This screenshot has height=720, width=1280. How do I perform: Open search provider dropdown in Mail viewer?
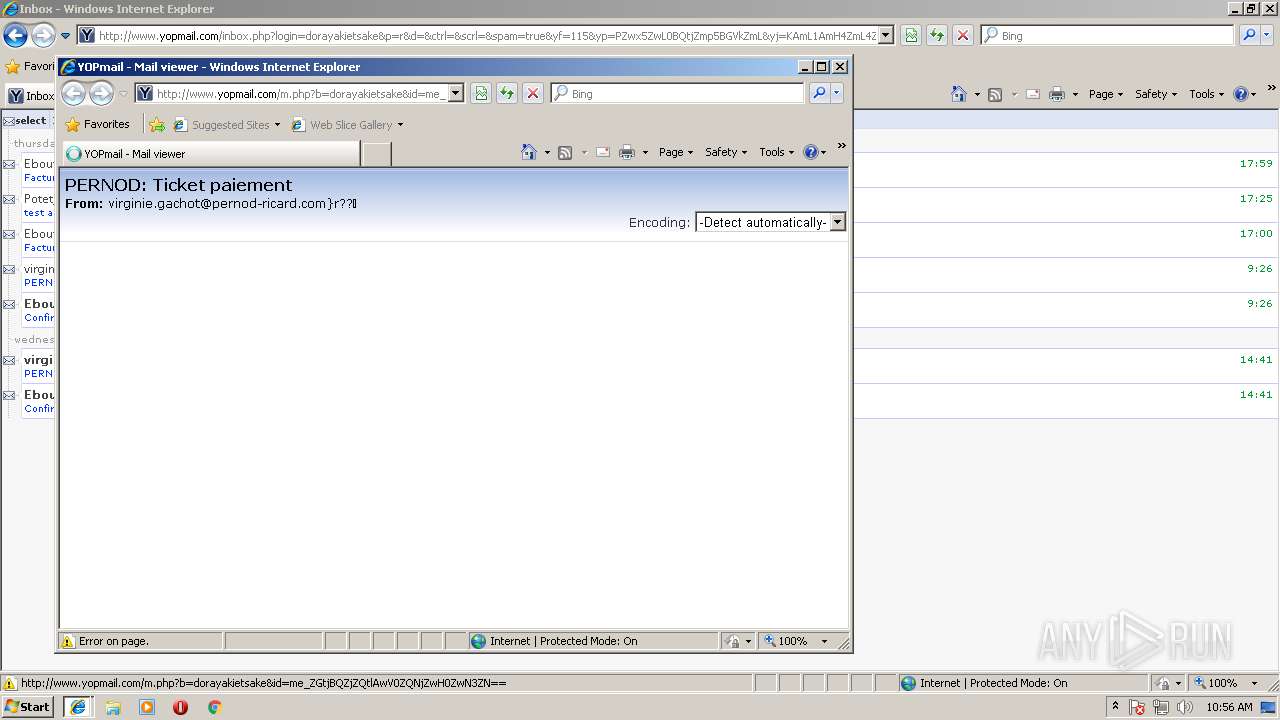pos(837,93)
